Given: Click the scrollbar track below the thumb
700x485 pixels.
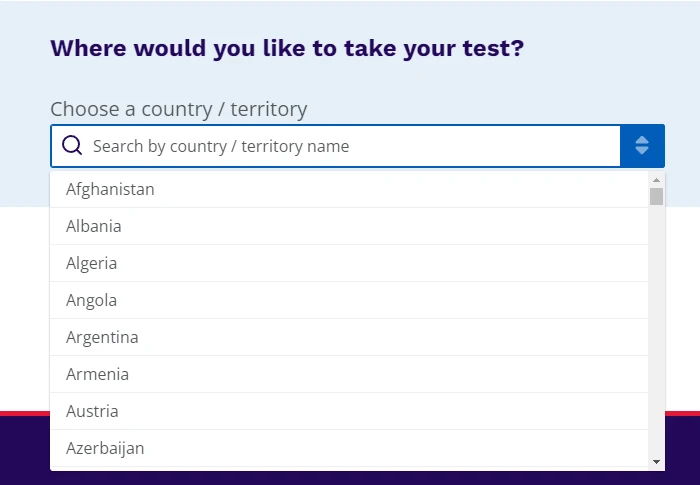Looking at the screenshot, I should pyautogui.click(x=656, y=330).
